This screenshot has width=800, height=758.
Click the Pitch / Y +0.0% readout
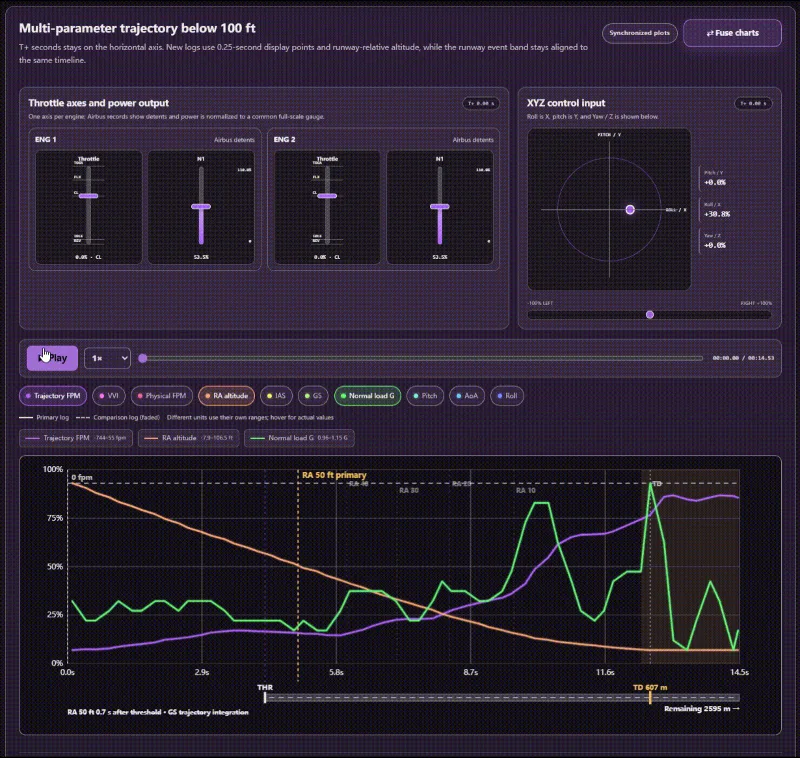pos(715,178)
